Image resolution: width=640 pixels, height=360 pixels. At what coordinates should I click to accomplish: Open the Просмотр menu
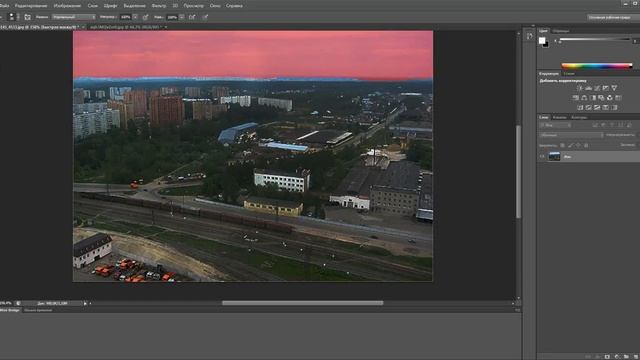coord(193,6)
